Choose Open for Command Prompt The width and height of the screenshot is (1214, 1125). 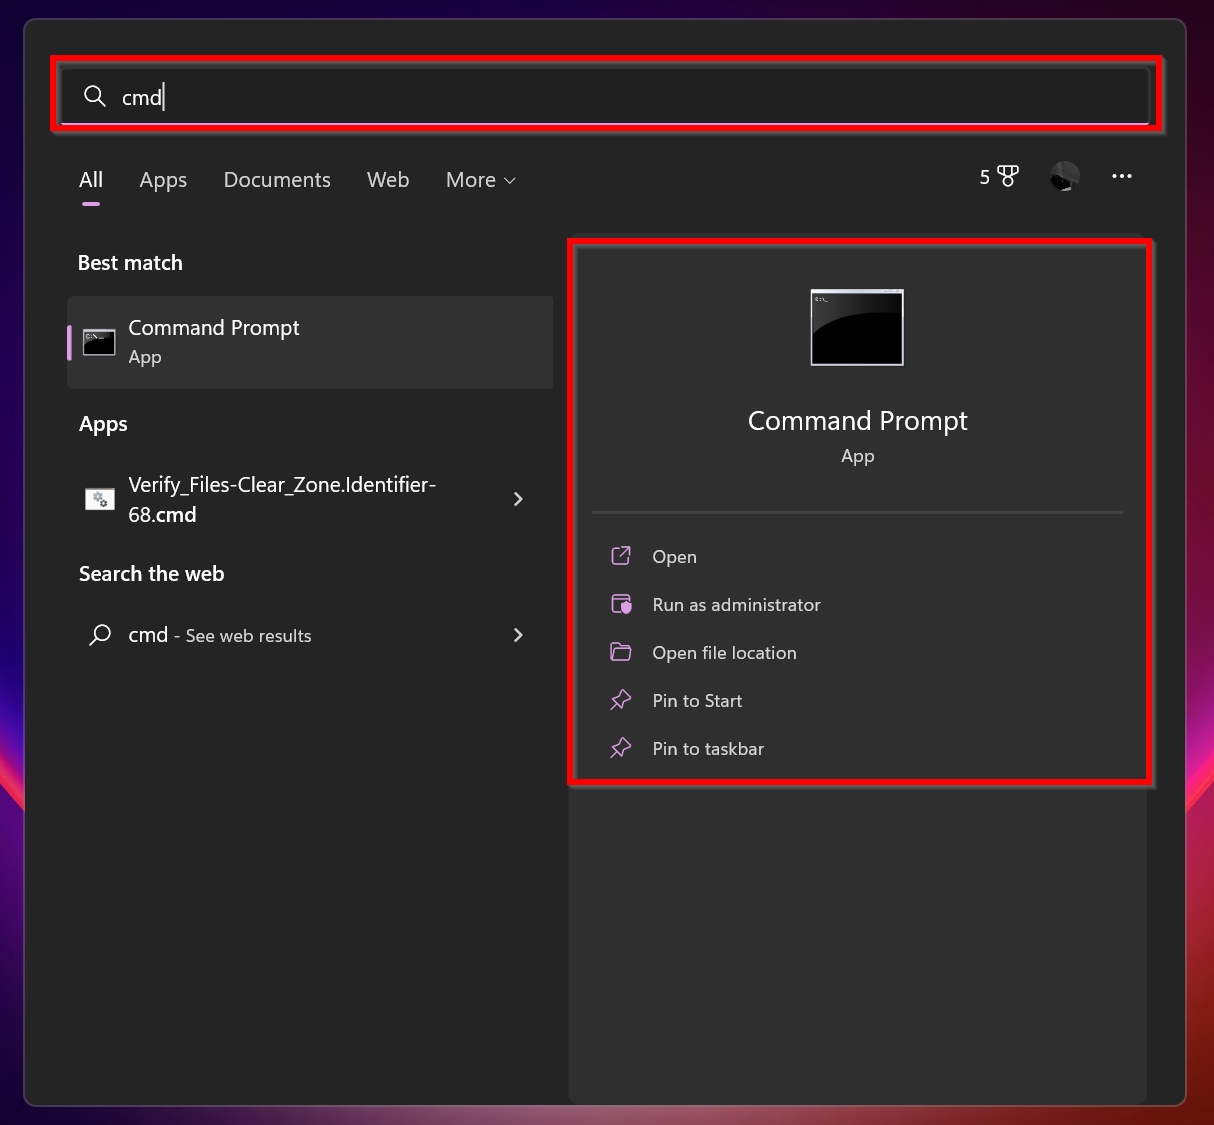(858, 557)
